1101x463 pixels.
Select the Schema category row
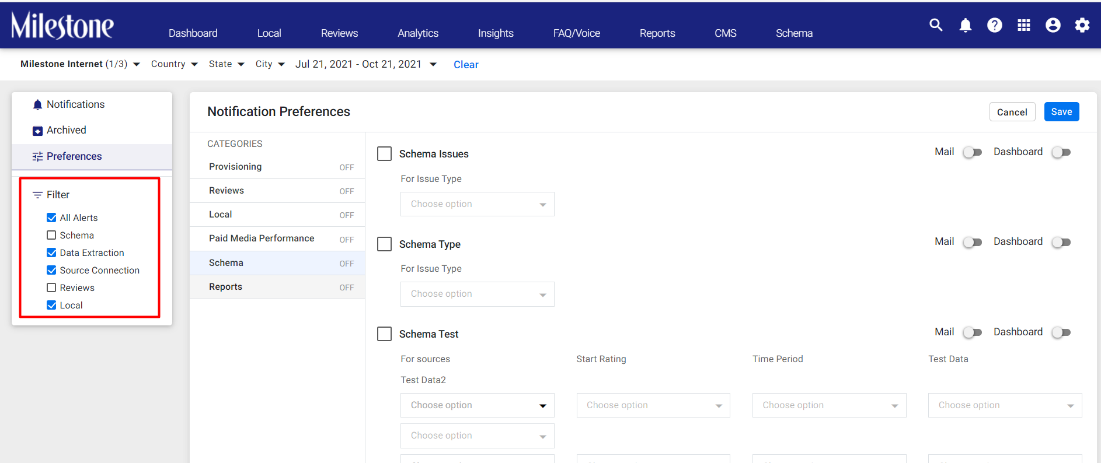pos(277,263)
